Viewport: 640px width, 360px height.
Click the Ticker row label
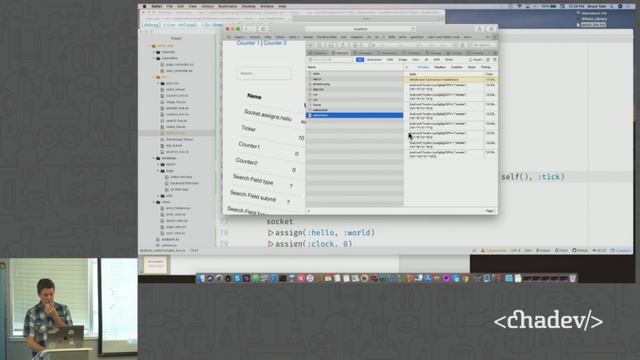pos(249,129)
